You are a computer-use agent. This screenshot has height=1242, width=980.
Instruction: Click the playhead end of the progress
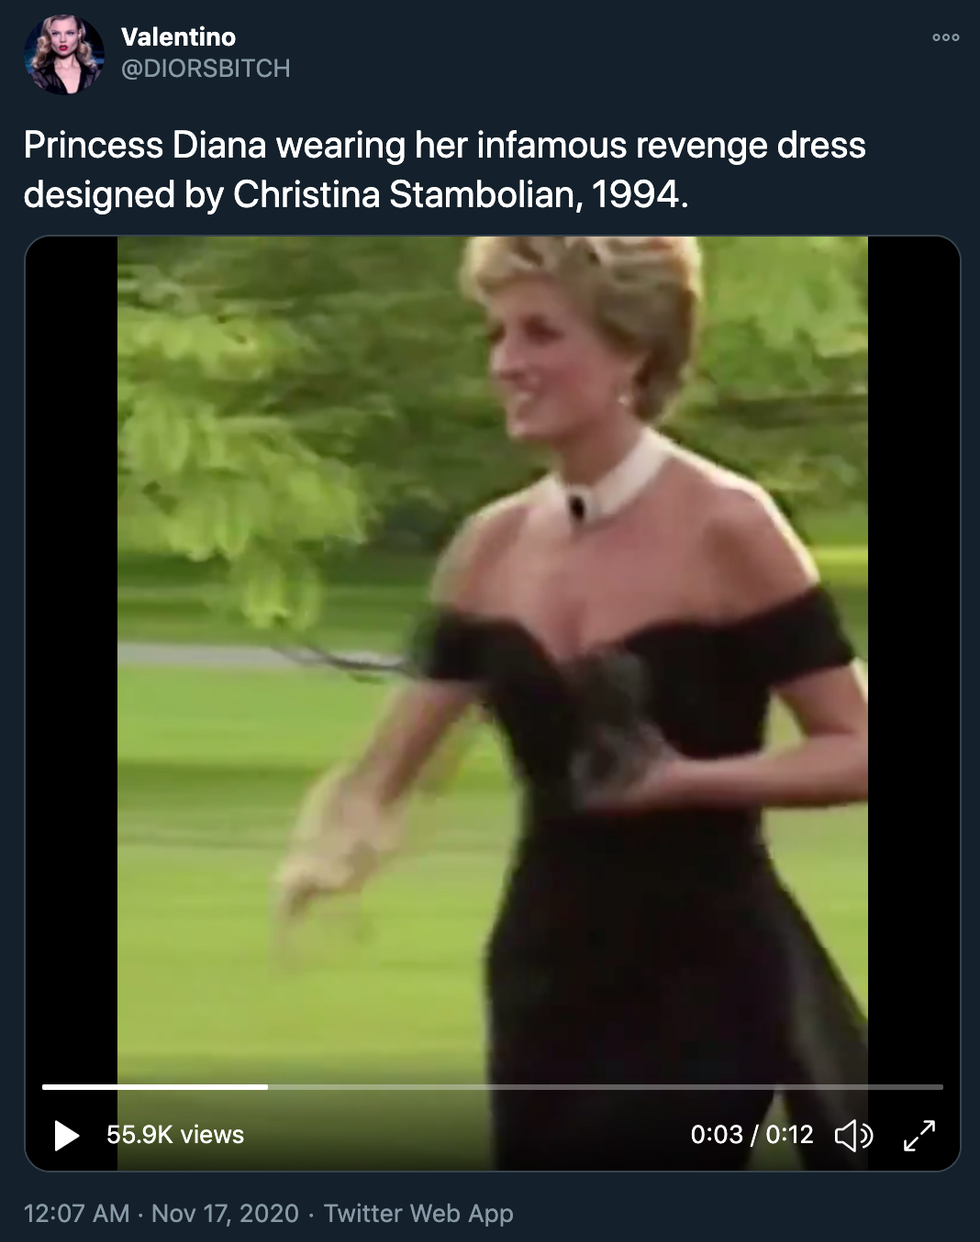click(267, 1086)
